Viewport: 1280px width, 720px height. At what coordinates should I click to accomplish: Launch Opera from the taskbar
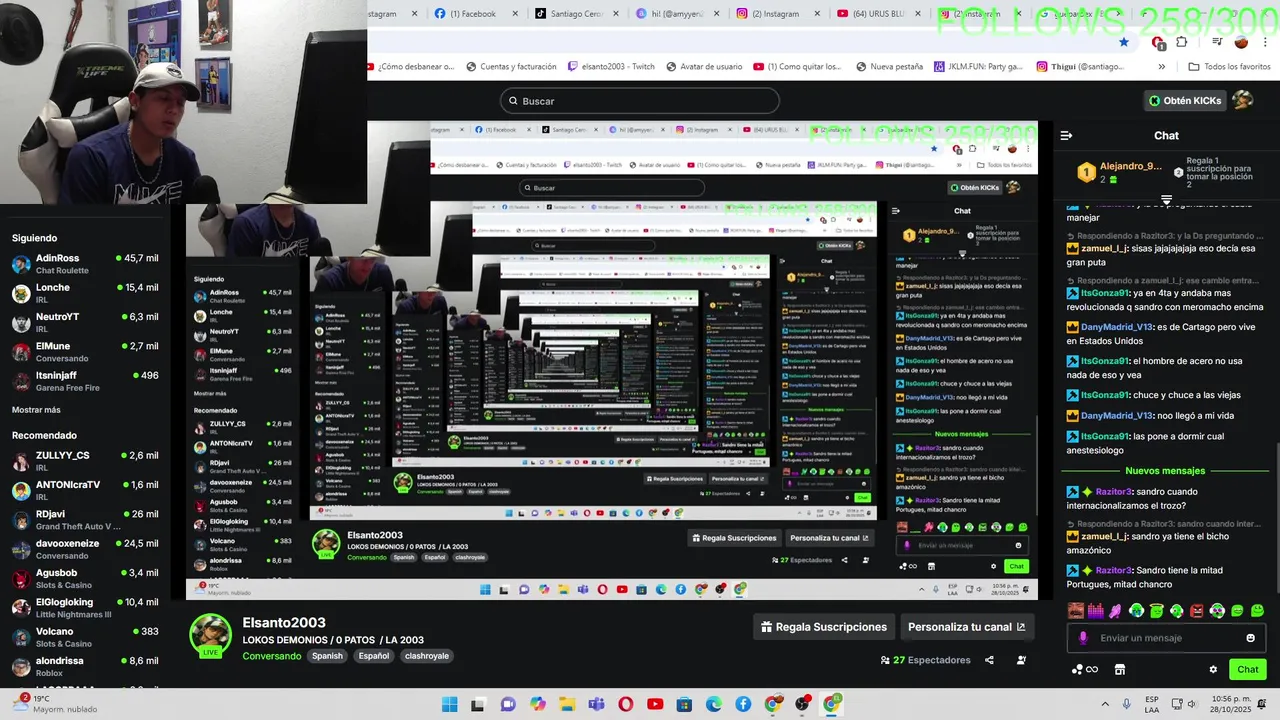pos(626,704)
